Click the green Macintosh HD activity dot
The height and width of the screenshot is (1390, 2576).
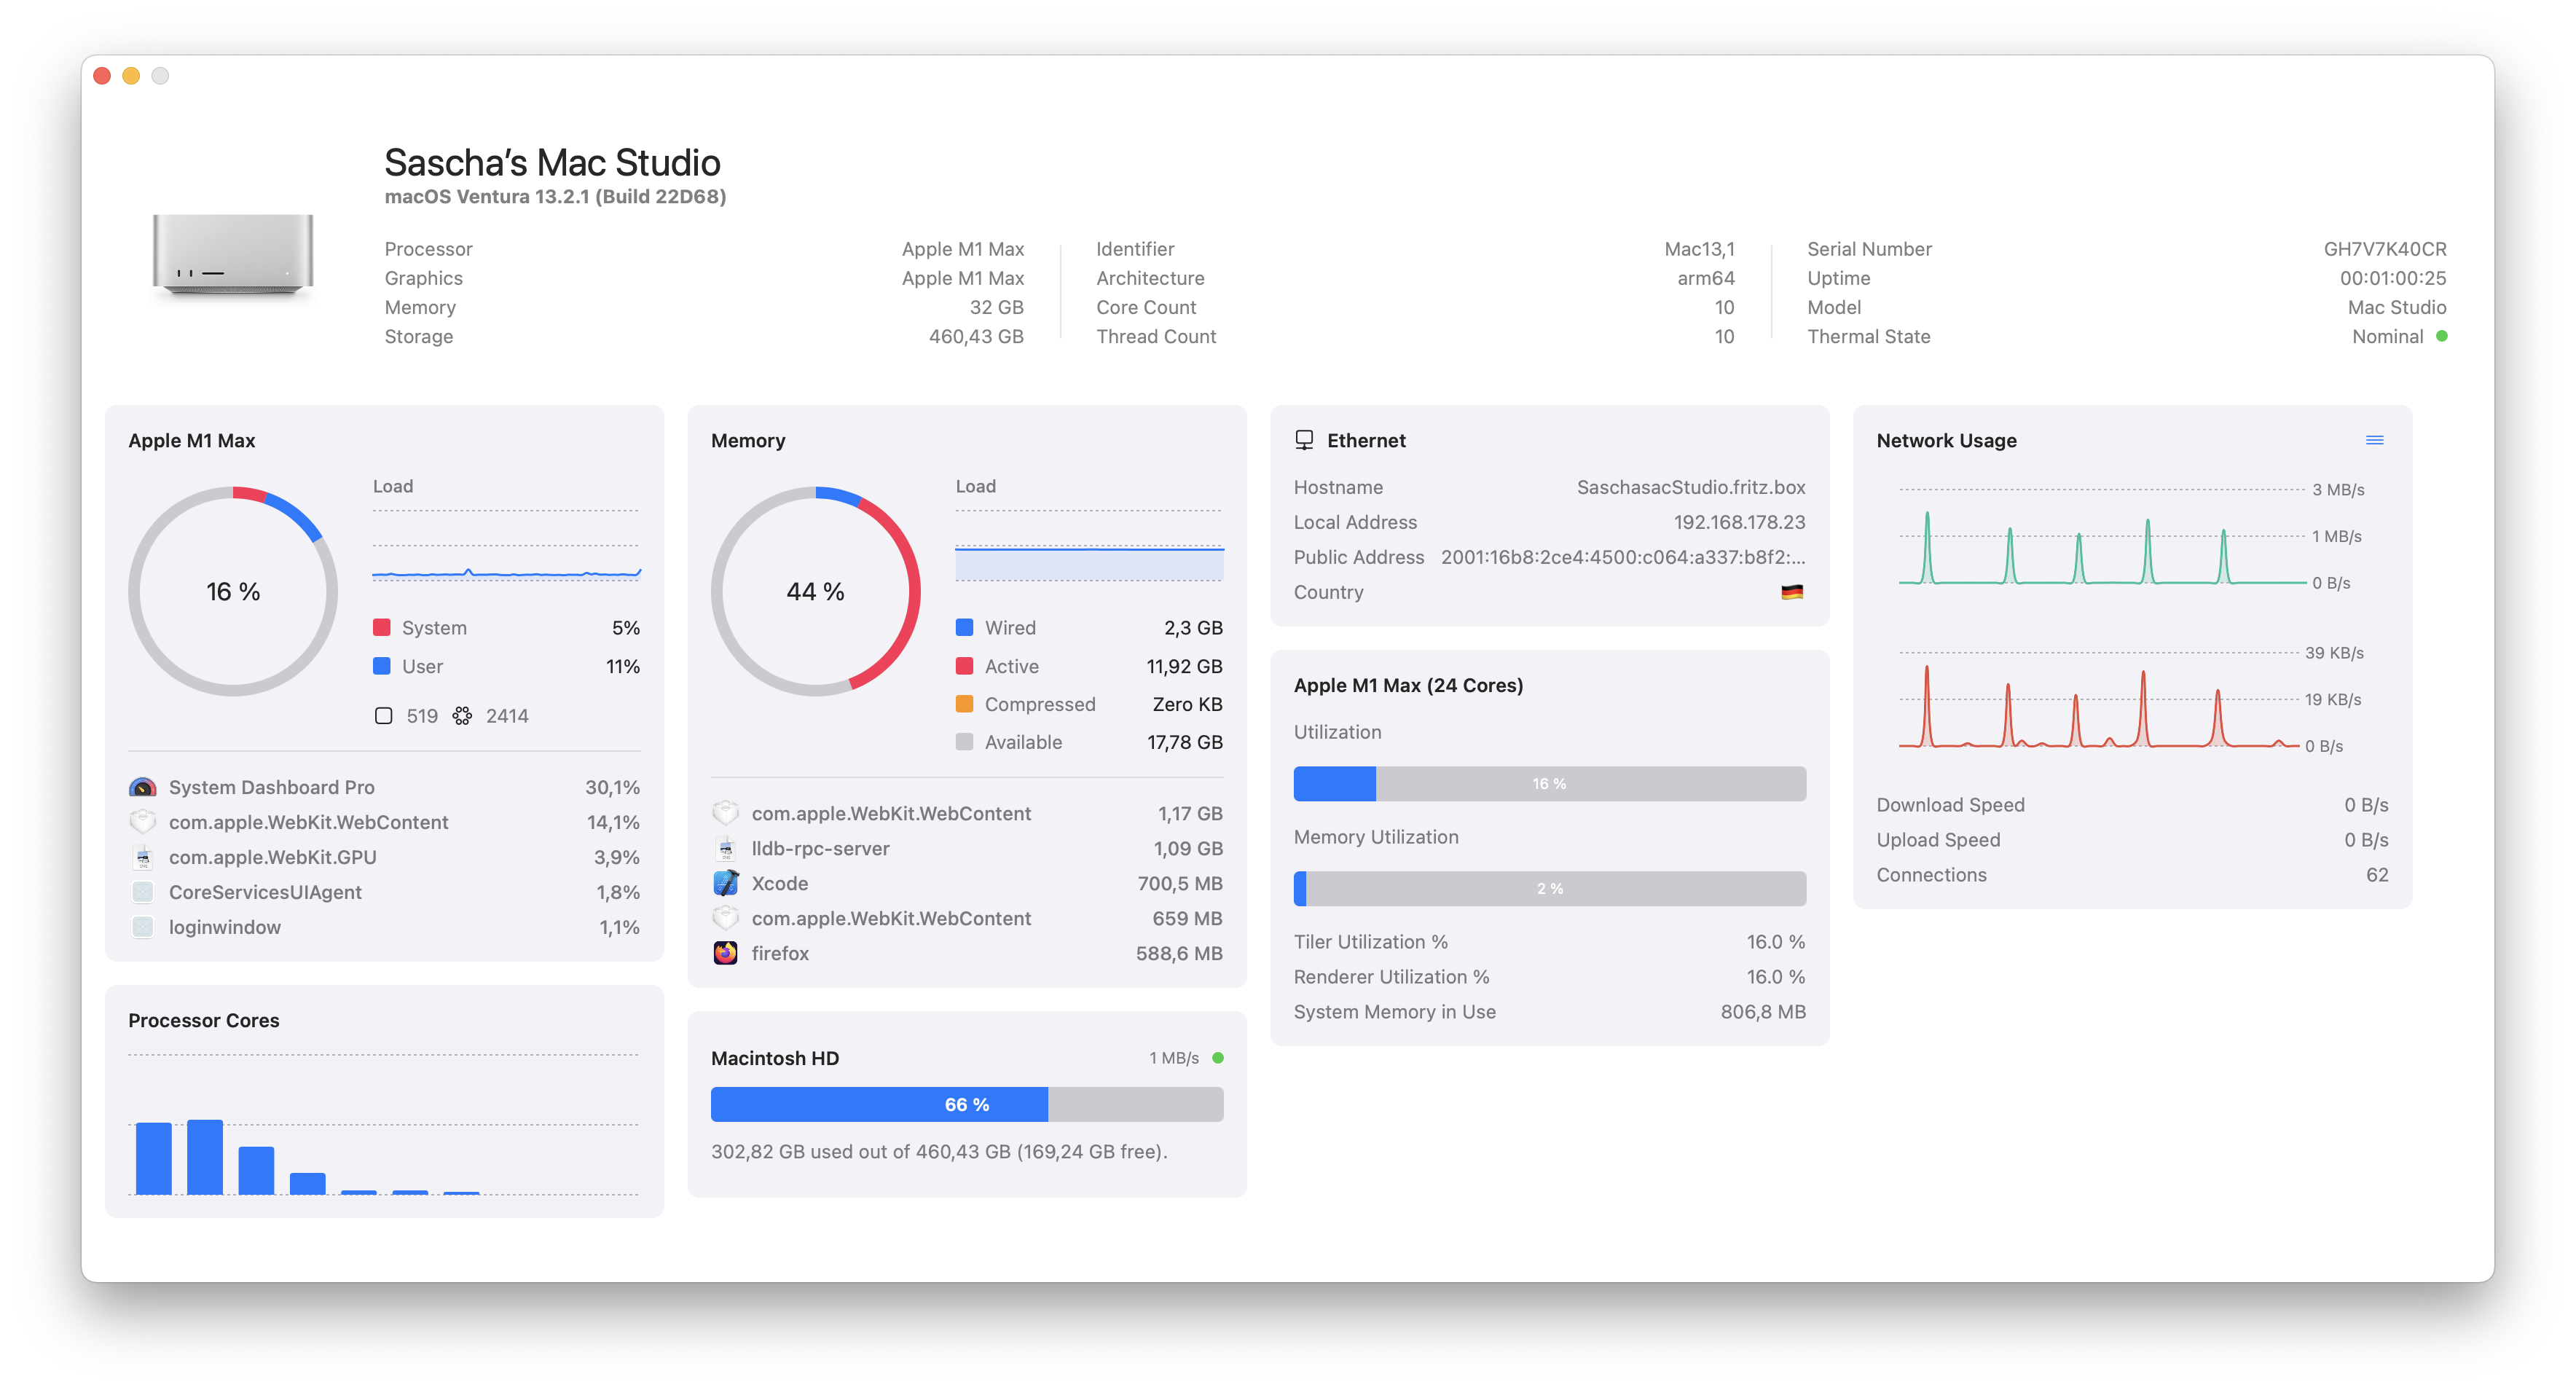[1218, 1057]
